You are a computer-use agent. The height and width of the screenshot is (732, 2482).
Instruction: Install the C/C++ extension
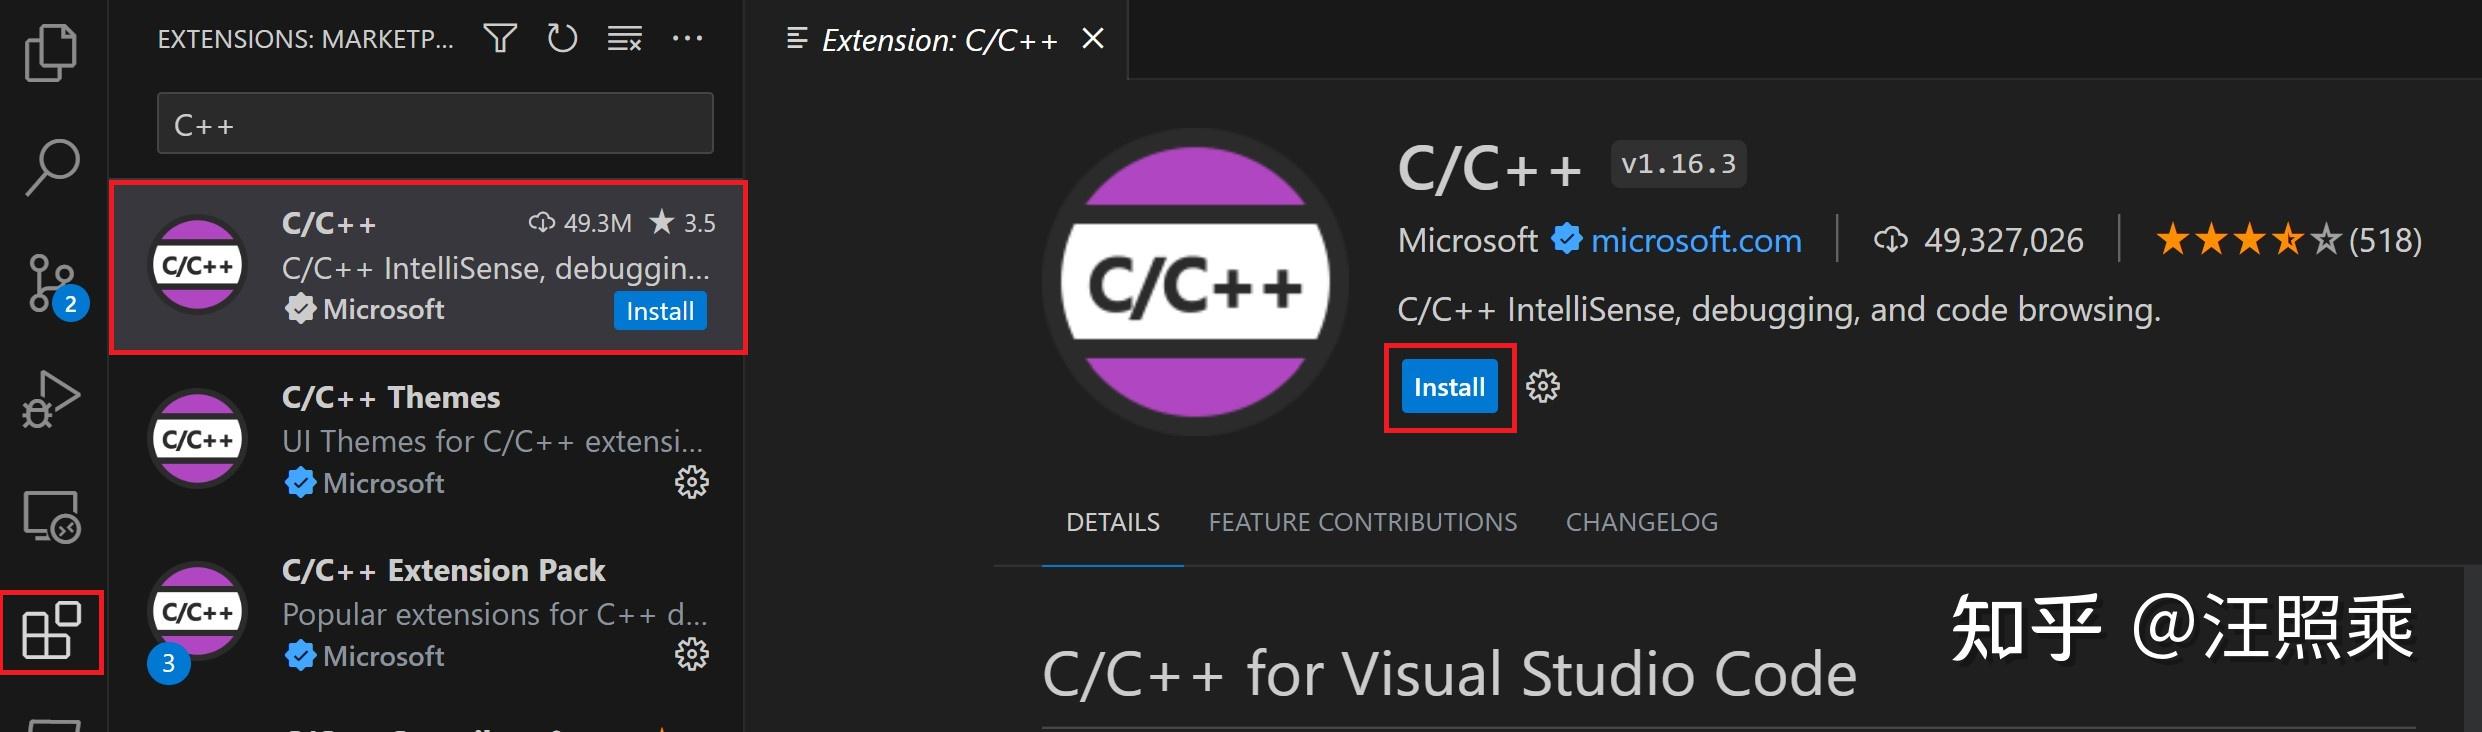pos(1448,387)
